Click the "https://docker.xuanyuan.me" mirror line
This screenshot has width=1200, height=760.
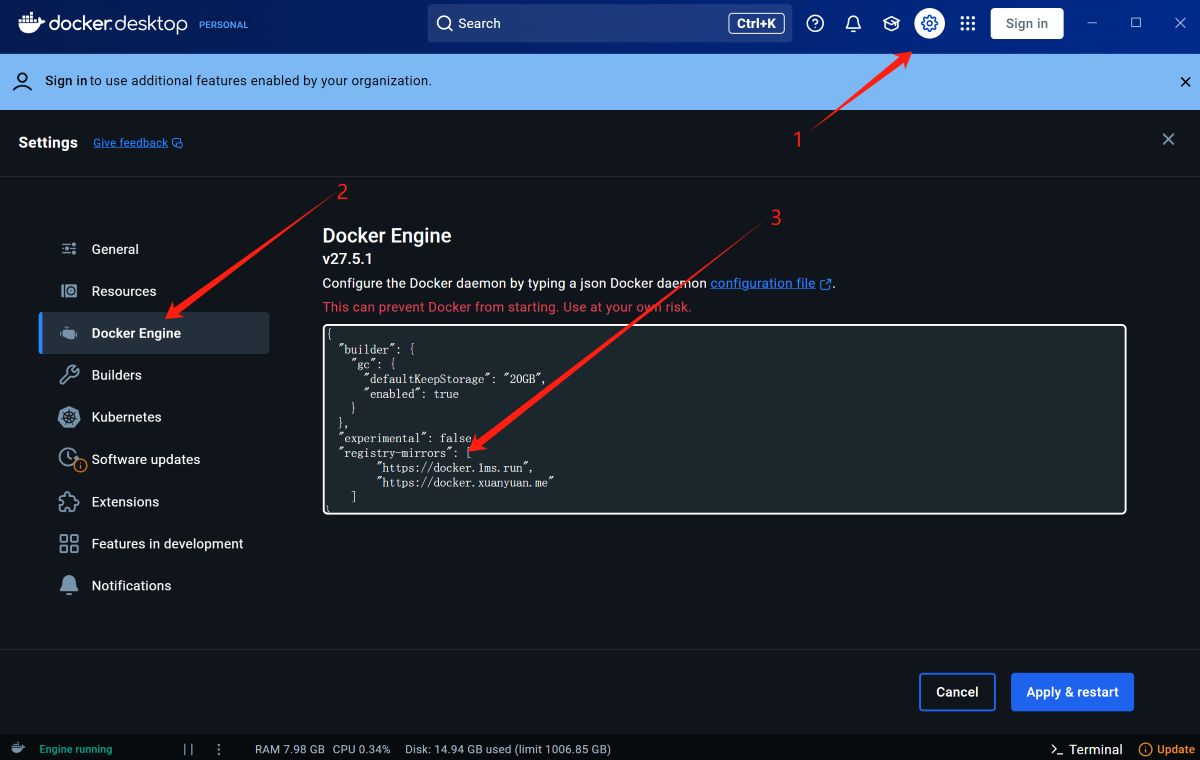(465, 482)
